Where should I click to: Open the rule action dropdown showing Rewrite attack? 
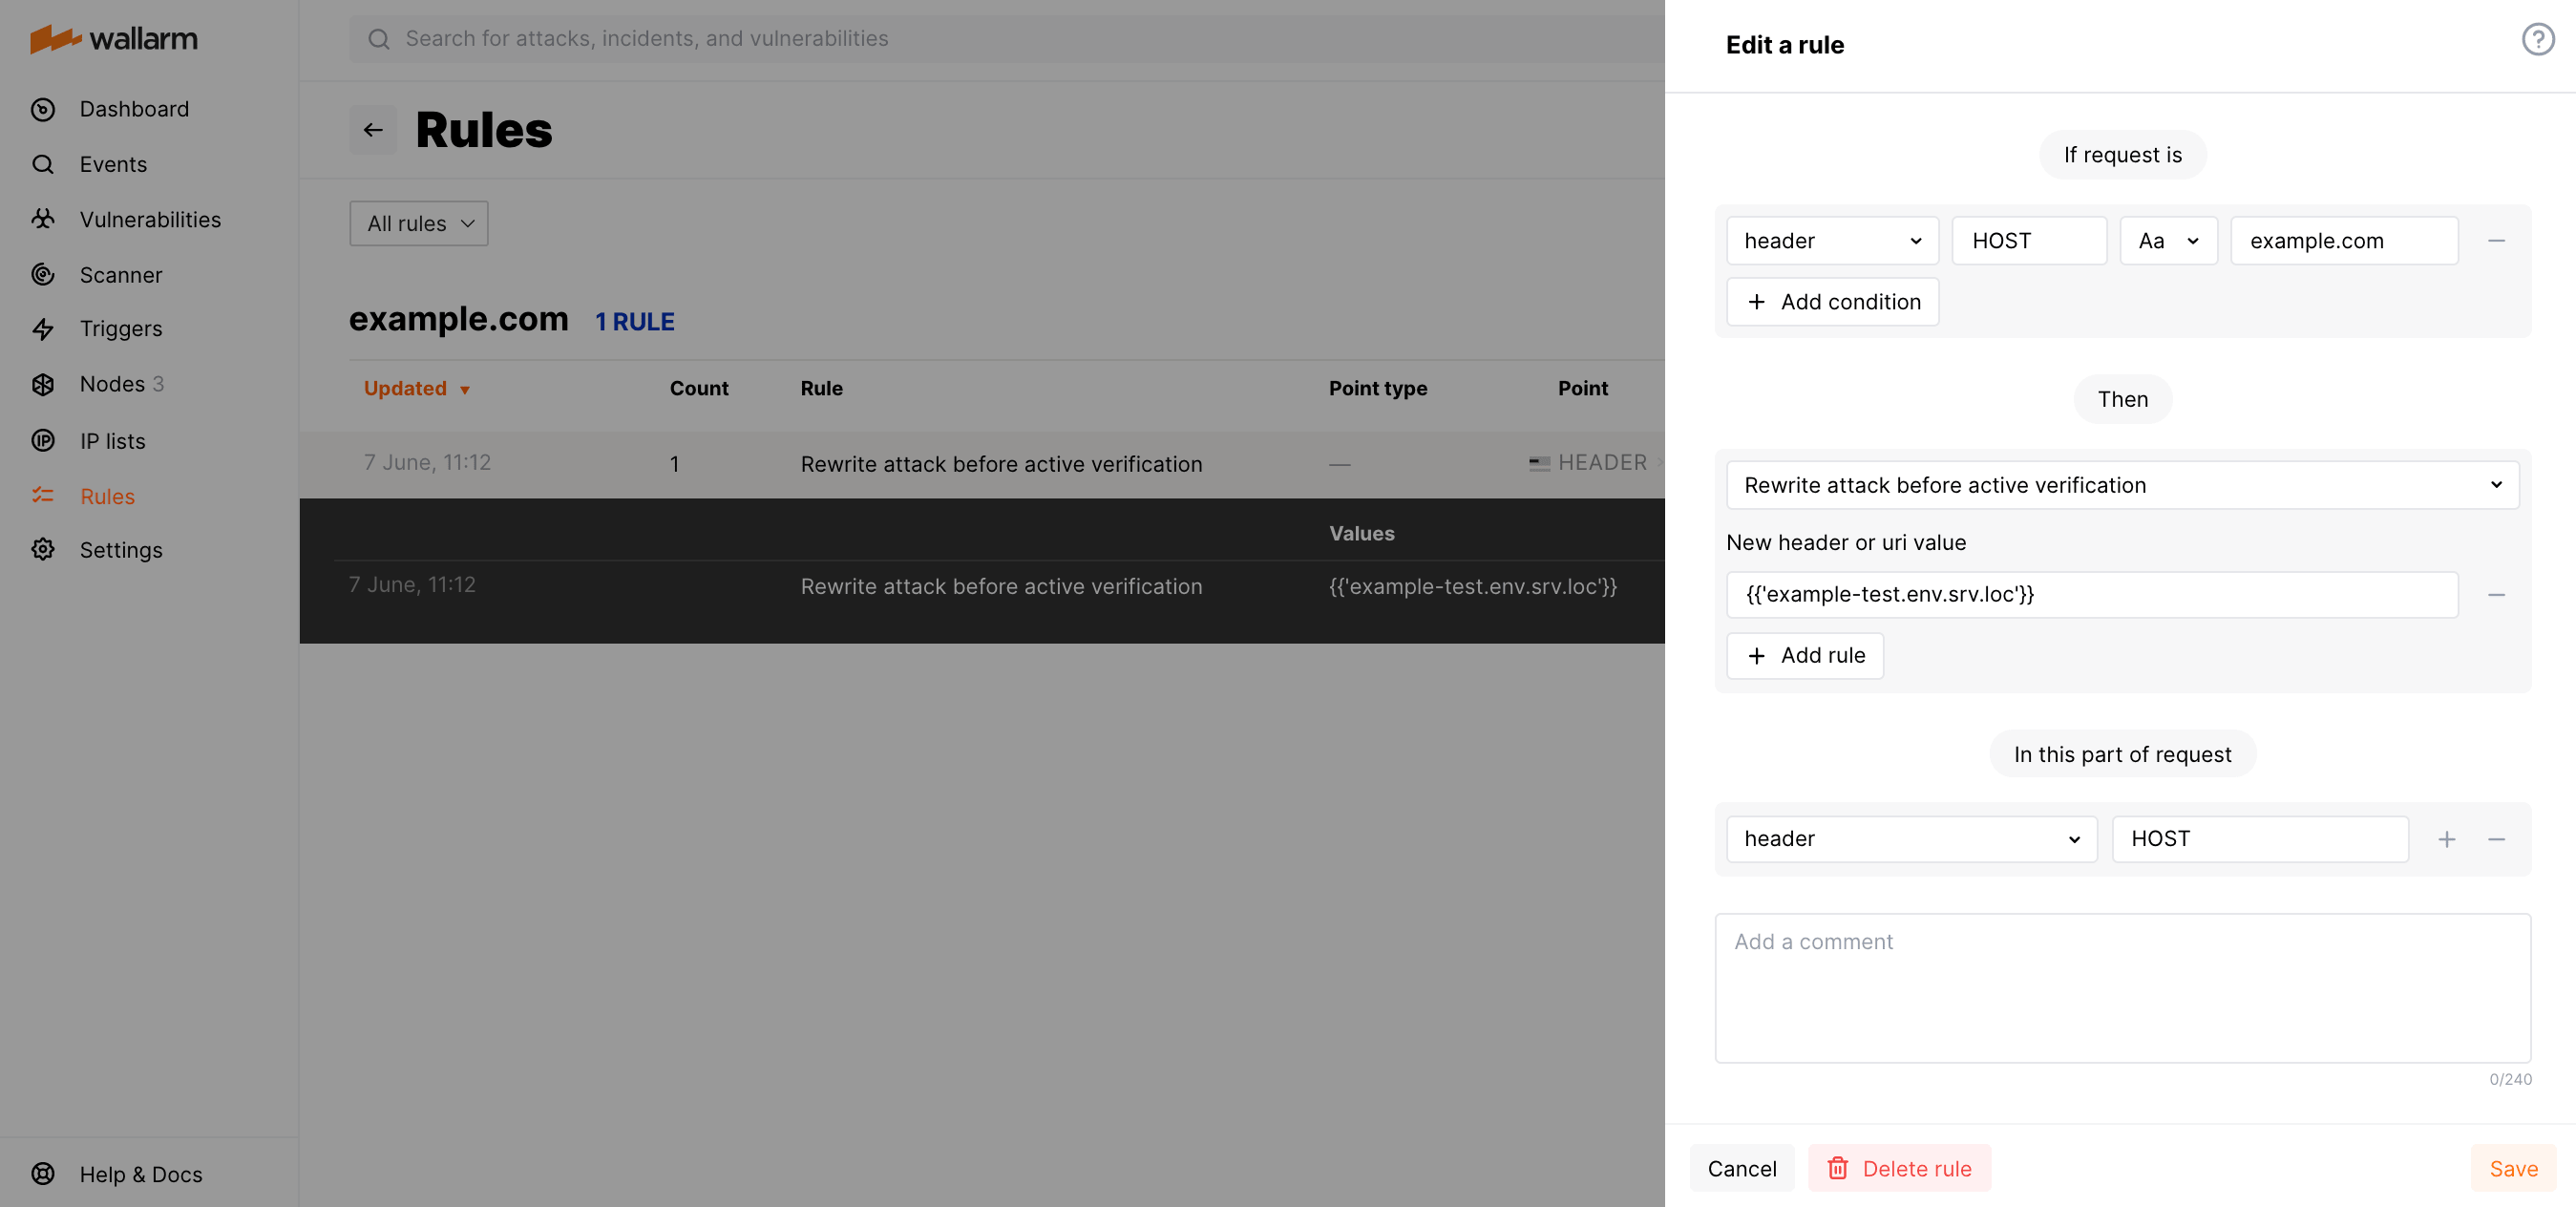point(2122,484)
